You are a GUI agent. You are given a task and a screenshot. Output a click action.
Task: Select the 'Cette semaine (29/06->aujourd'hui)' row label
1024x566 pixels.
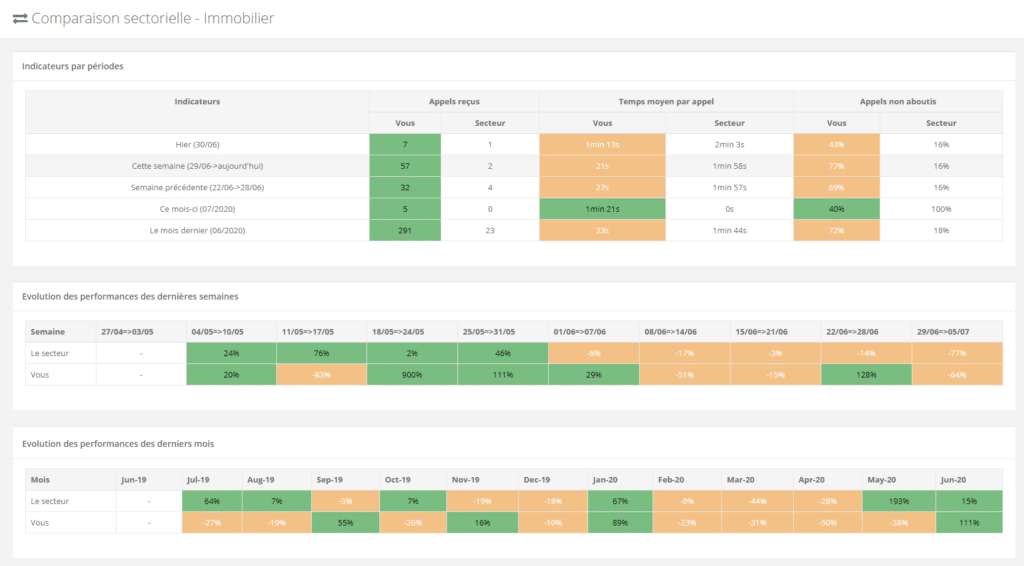coord(197,166)
